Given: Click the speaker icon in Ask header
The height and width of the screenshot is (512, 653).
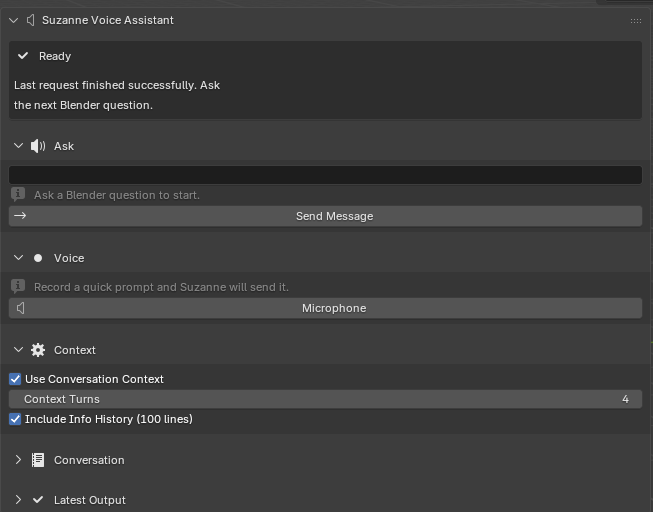Looking at the screenshot, I should 38,146.
